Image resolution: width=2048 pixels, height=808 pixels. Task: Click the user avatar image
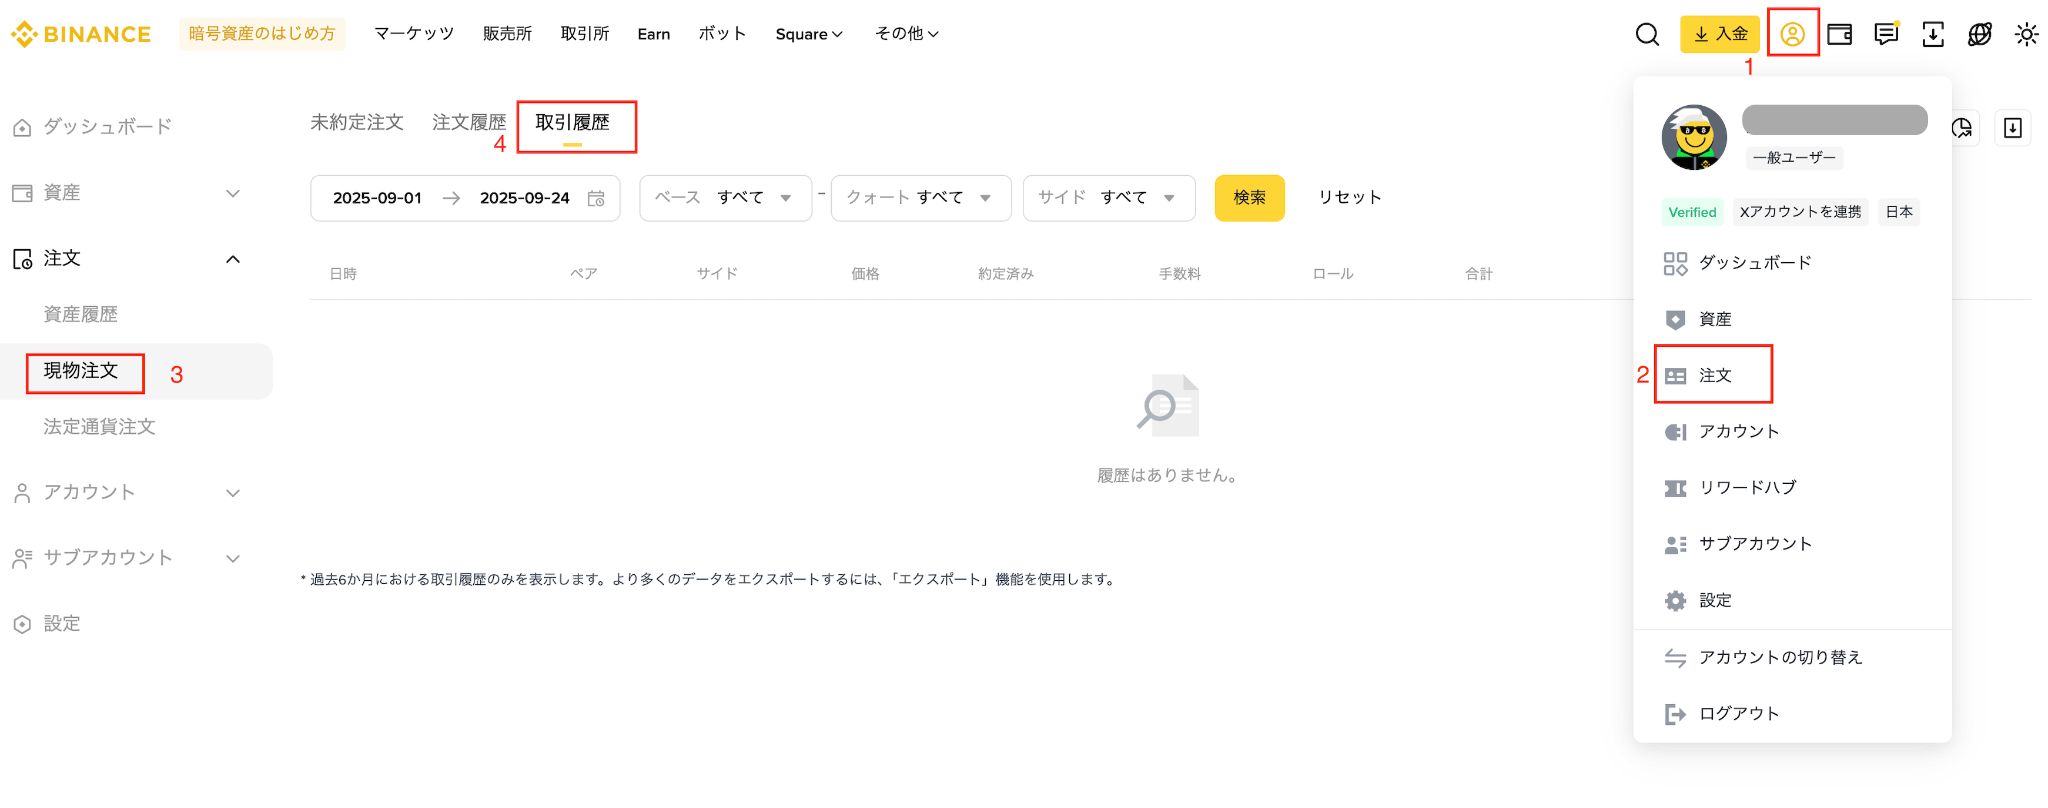coord(1694,138)
